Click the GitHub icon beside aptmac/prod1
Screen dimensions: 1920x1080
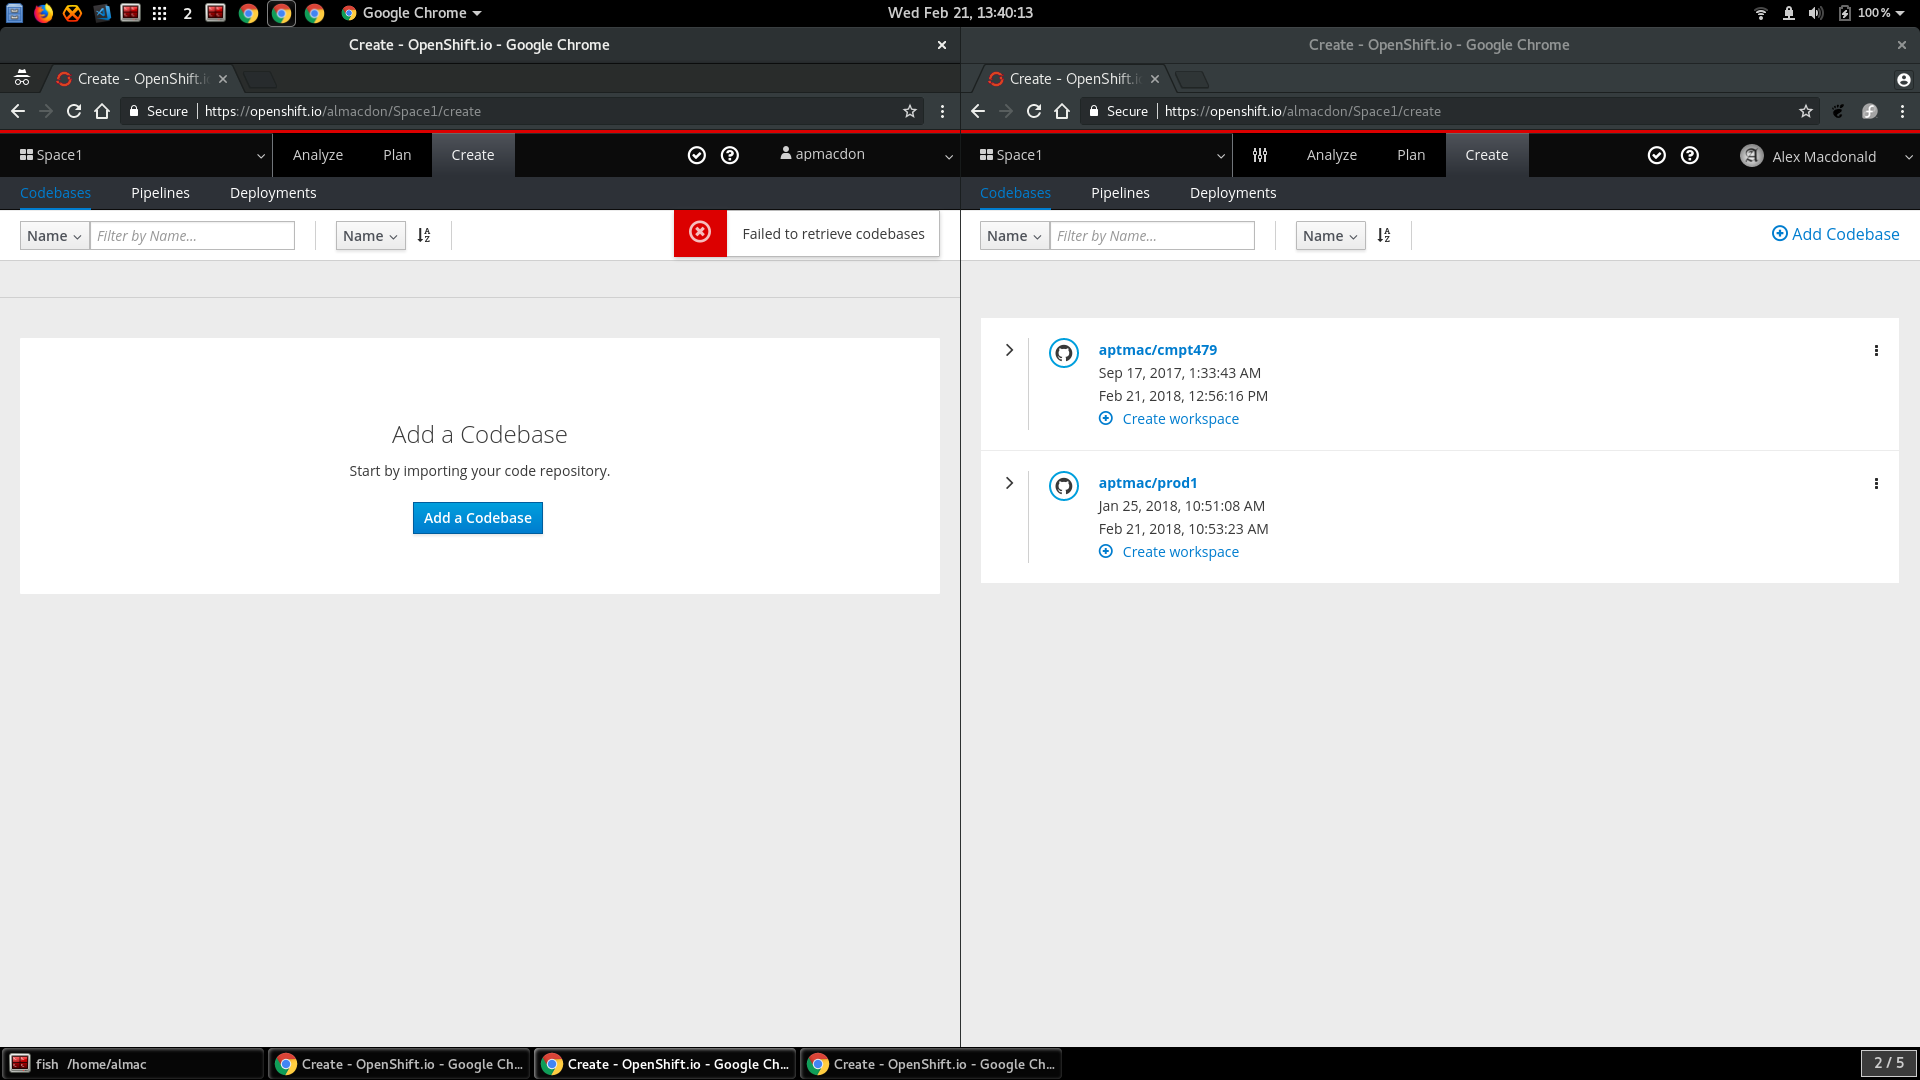point(1063,486)
